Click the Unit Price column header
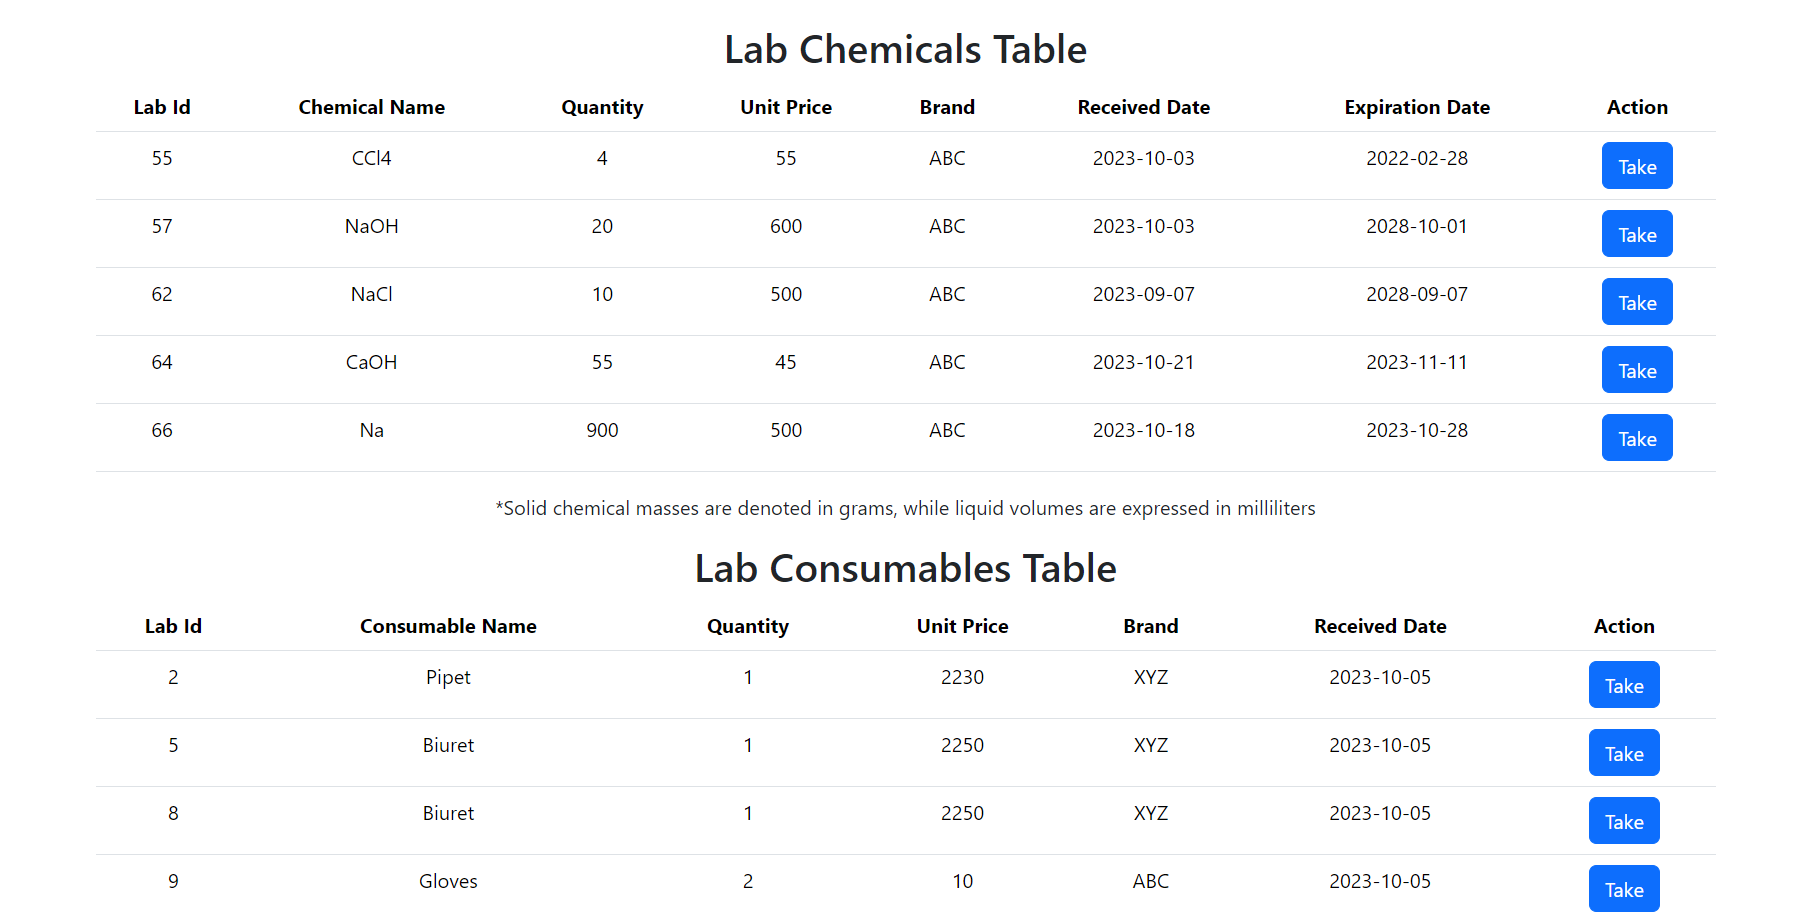The height and width of the screenshot is (917, 1817). [786, 107]
